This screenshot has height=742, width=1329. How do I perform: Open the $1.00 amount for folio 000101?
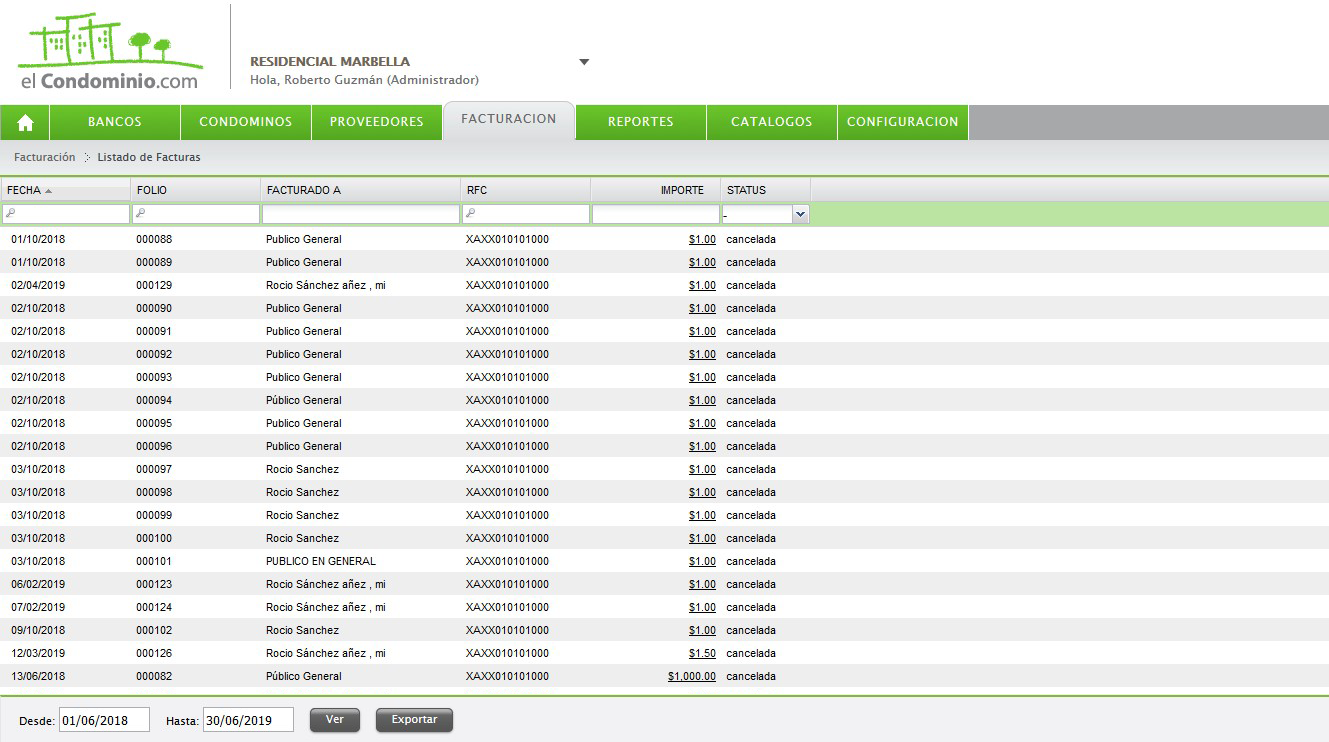coord(702,562)
